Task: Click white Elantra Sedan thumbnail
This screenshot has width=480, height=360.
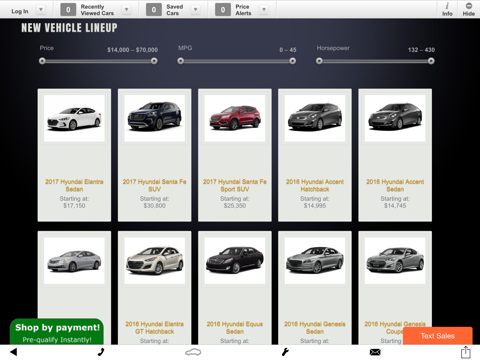Action: 74,119
